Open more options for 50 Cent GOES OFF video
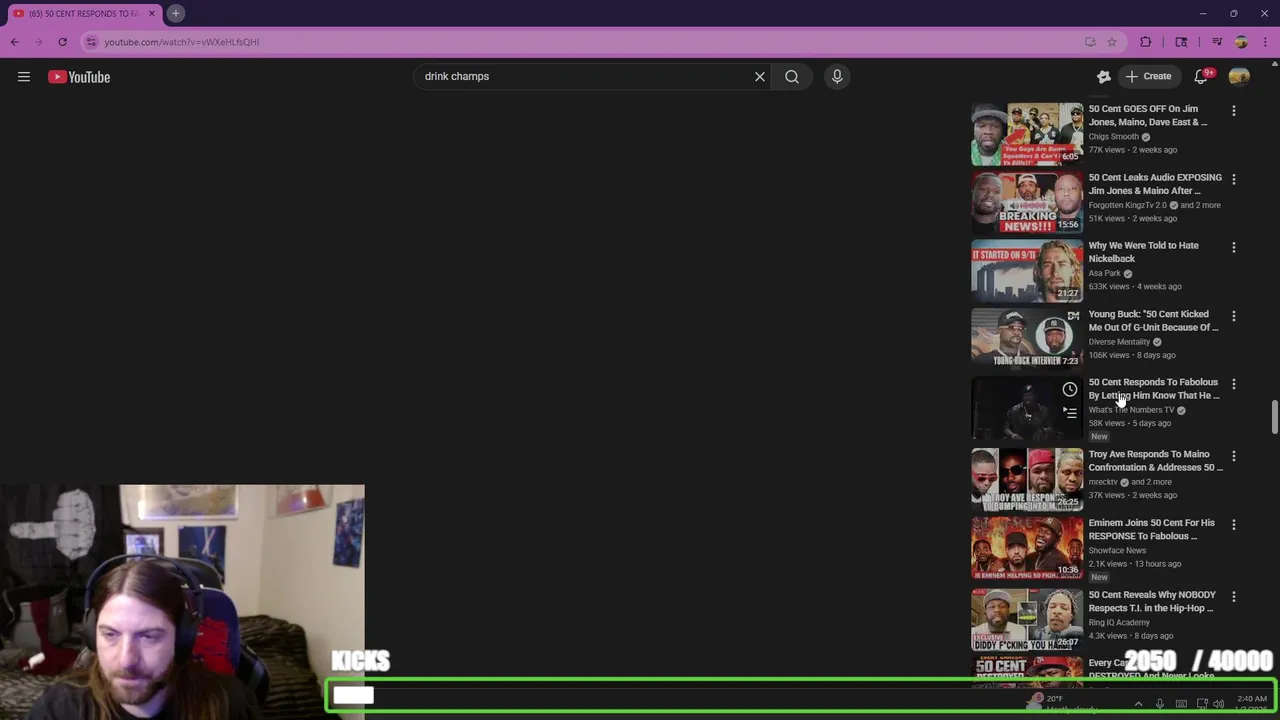 1233,111
